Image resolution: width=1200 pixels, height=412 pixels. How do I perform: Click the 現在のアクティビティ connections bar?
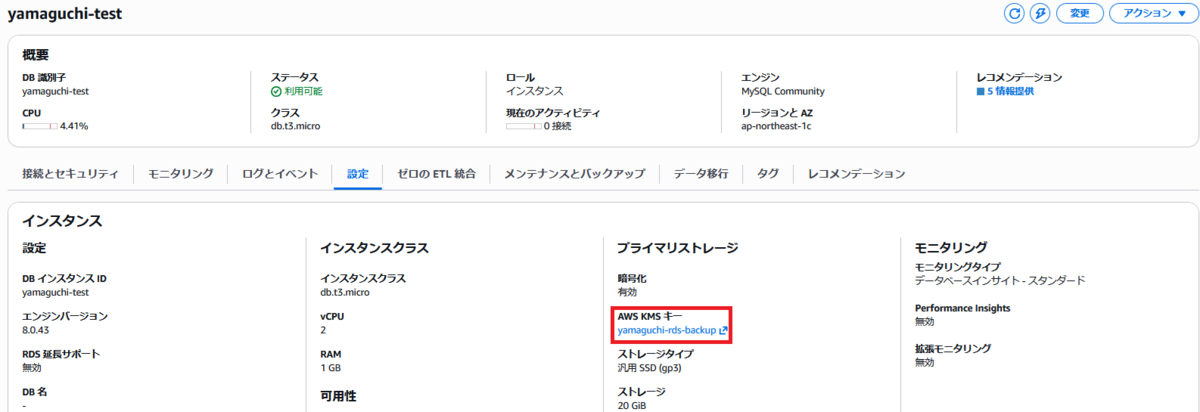pyautogui.click(x=523, y=127)
